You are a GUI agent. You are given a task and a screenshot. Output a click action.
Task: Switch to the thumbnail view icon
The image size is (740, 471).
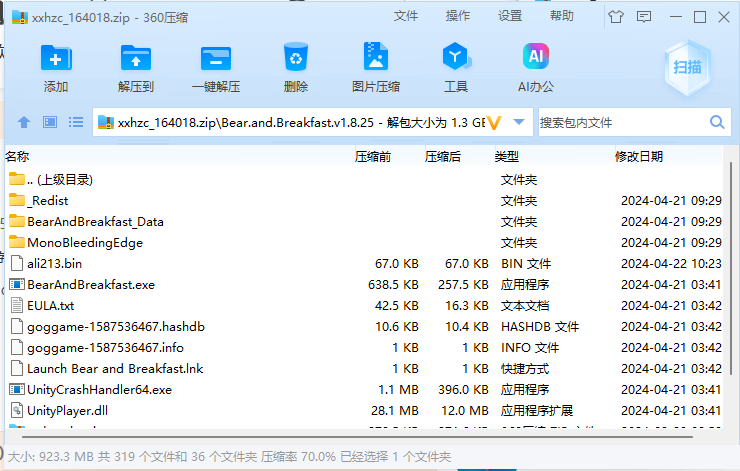[x=50, y=123]
